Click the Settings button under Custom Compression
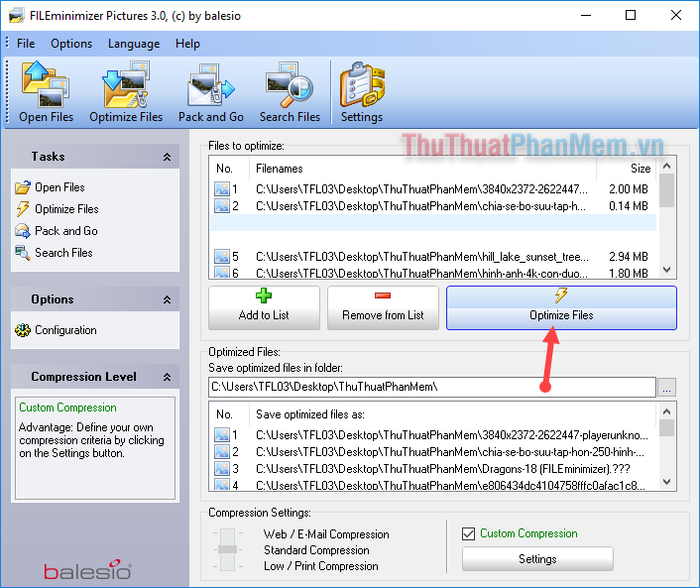700x588 pixels. point(538,559)
